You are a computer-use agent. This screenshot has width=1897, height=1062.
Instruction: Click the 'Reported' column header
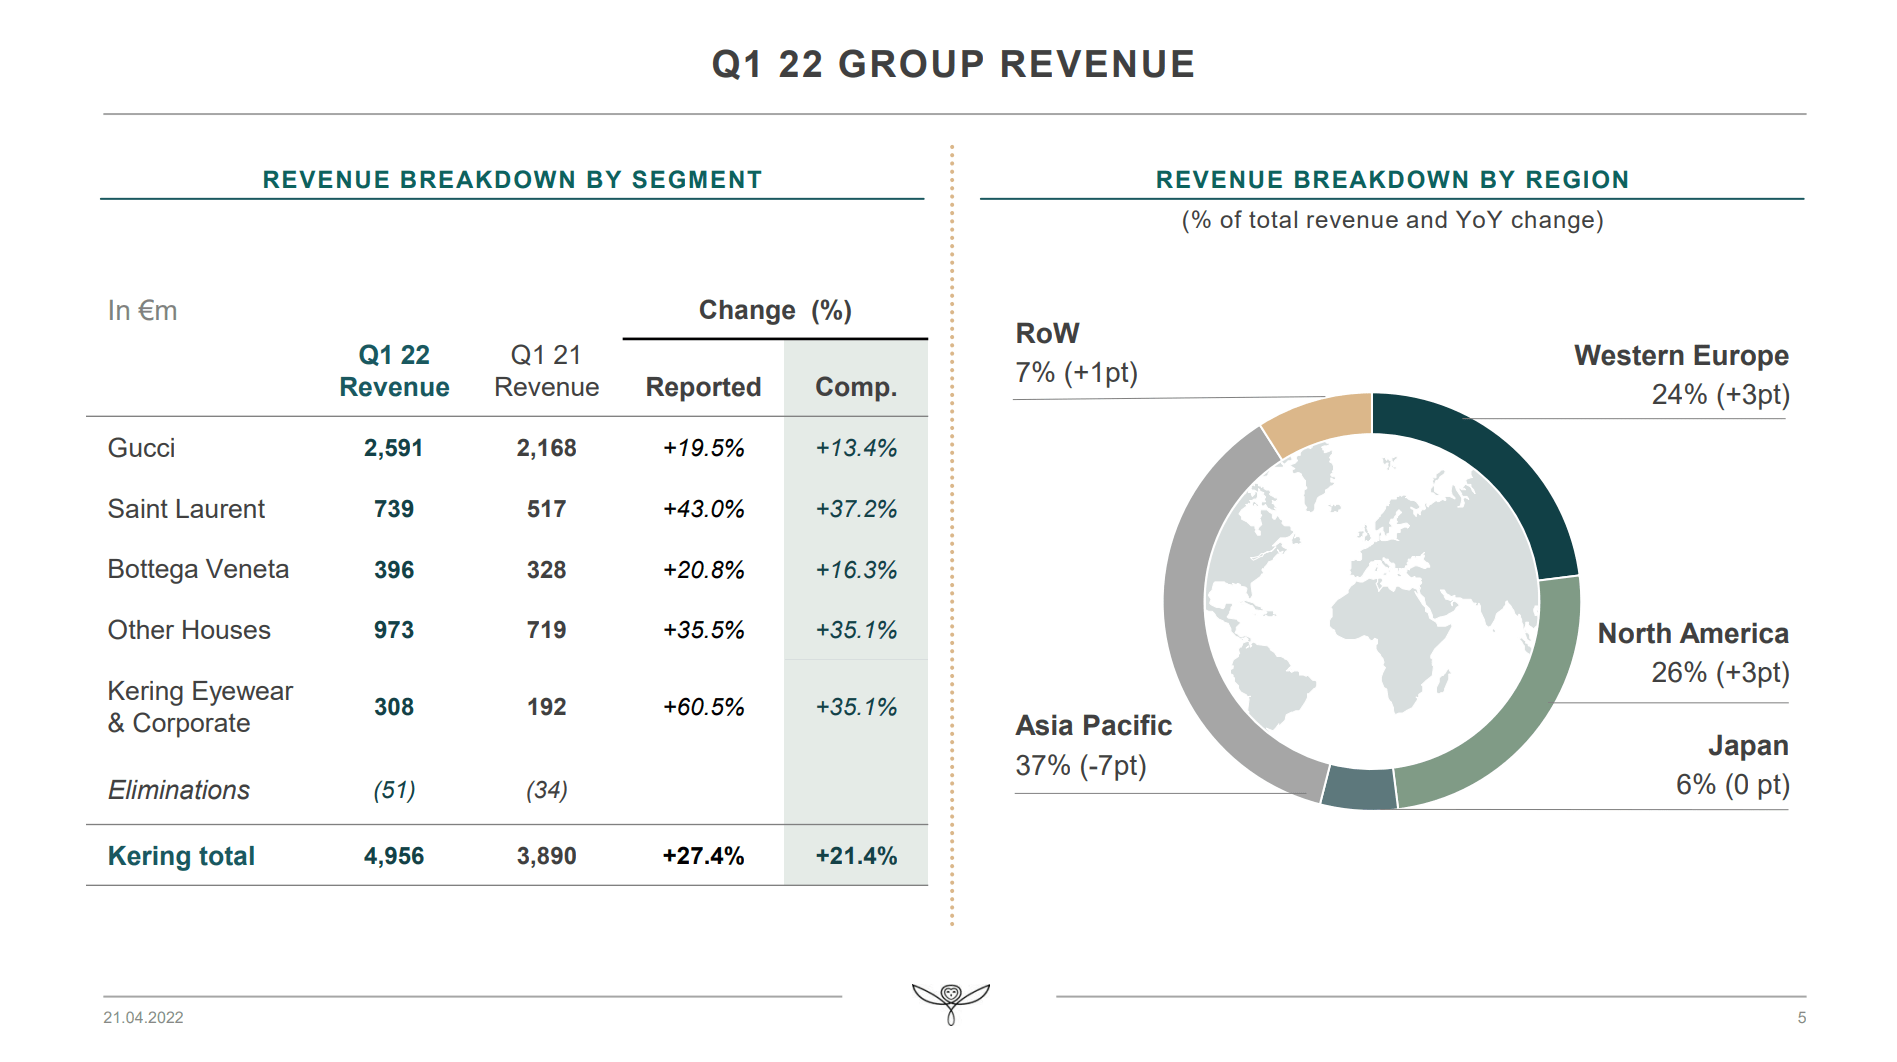tap(703, 387)
